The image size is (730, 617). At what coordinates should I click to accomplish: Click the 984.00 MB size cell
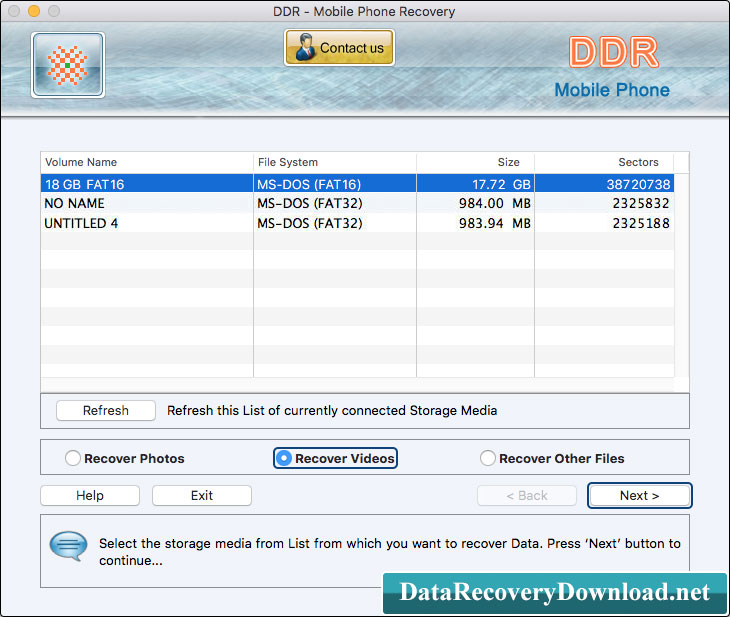(x=475, y=203)
